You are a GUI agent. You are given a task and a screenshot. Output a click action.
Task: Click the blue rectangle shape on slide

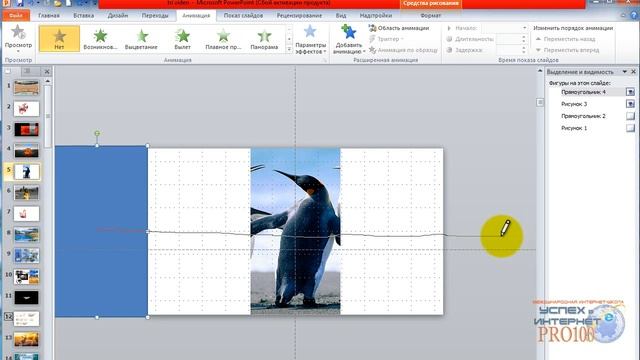click(101, 231)
